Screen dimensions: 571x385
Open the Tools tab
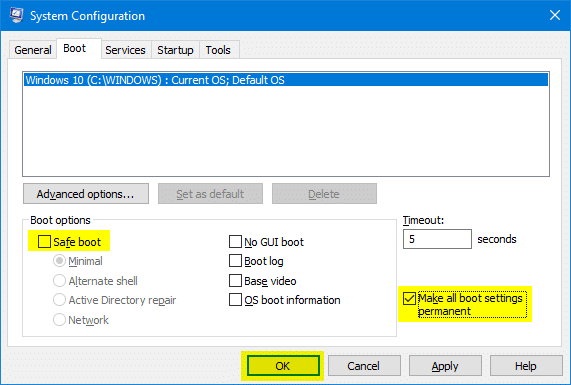pos(218,50)
